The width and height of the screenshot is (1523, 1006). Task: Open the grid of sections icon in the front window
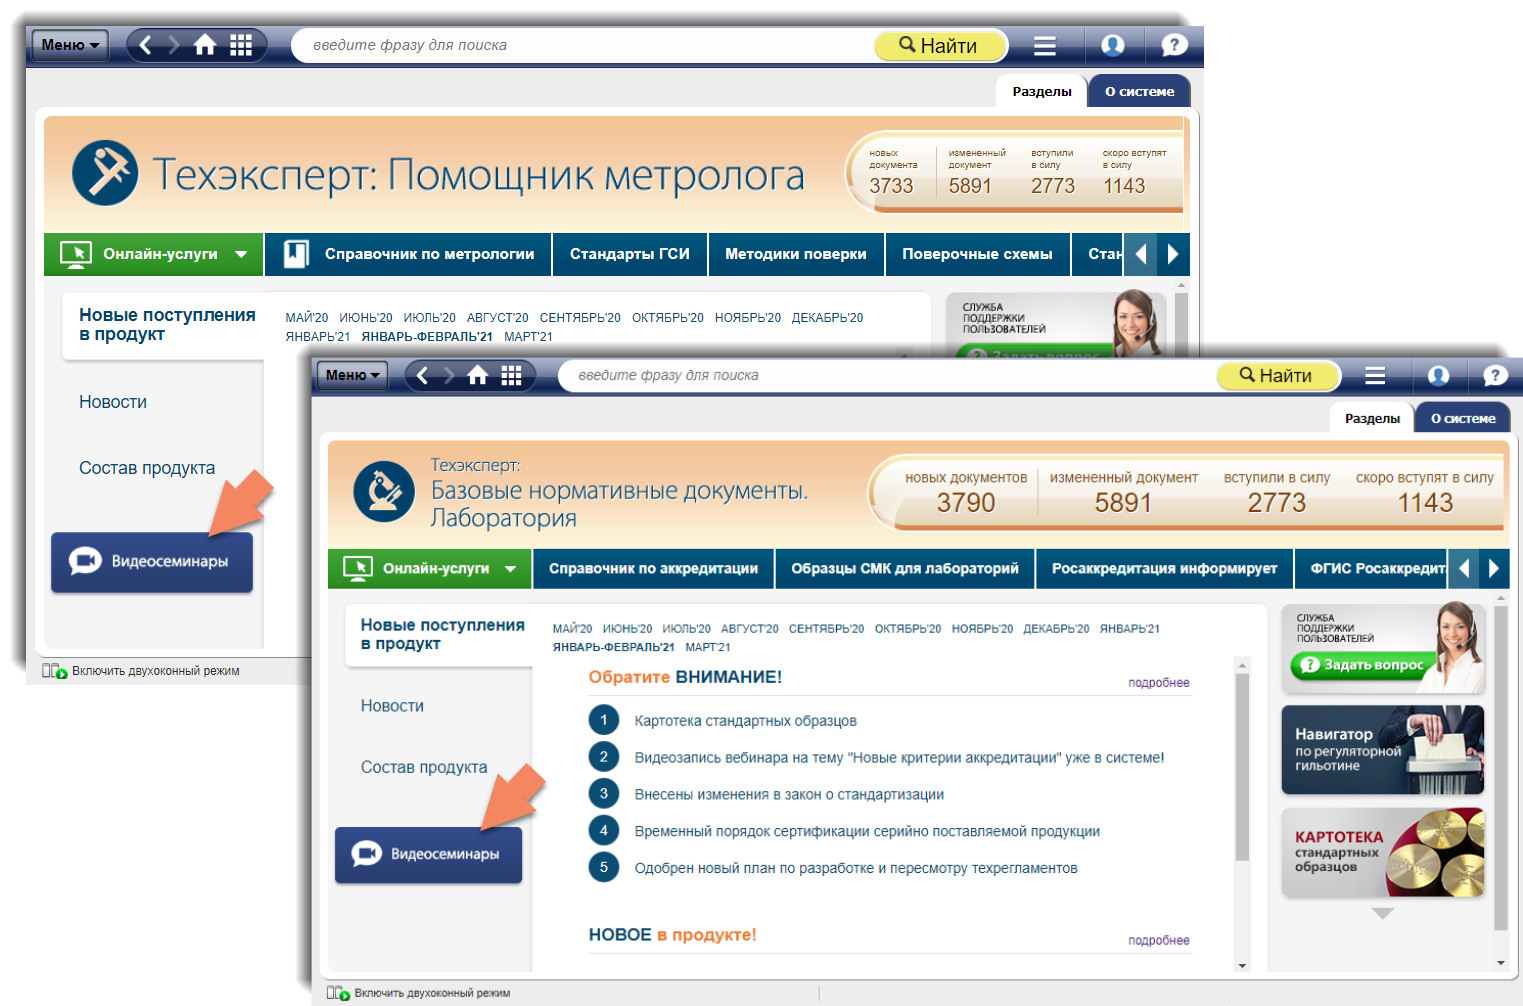pyautogui.click(x=511, y=375)
